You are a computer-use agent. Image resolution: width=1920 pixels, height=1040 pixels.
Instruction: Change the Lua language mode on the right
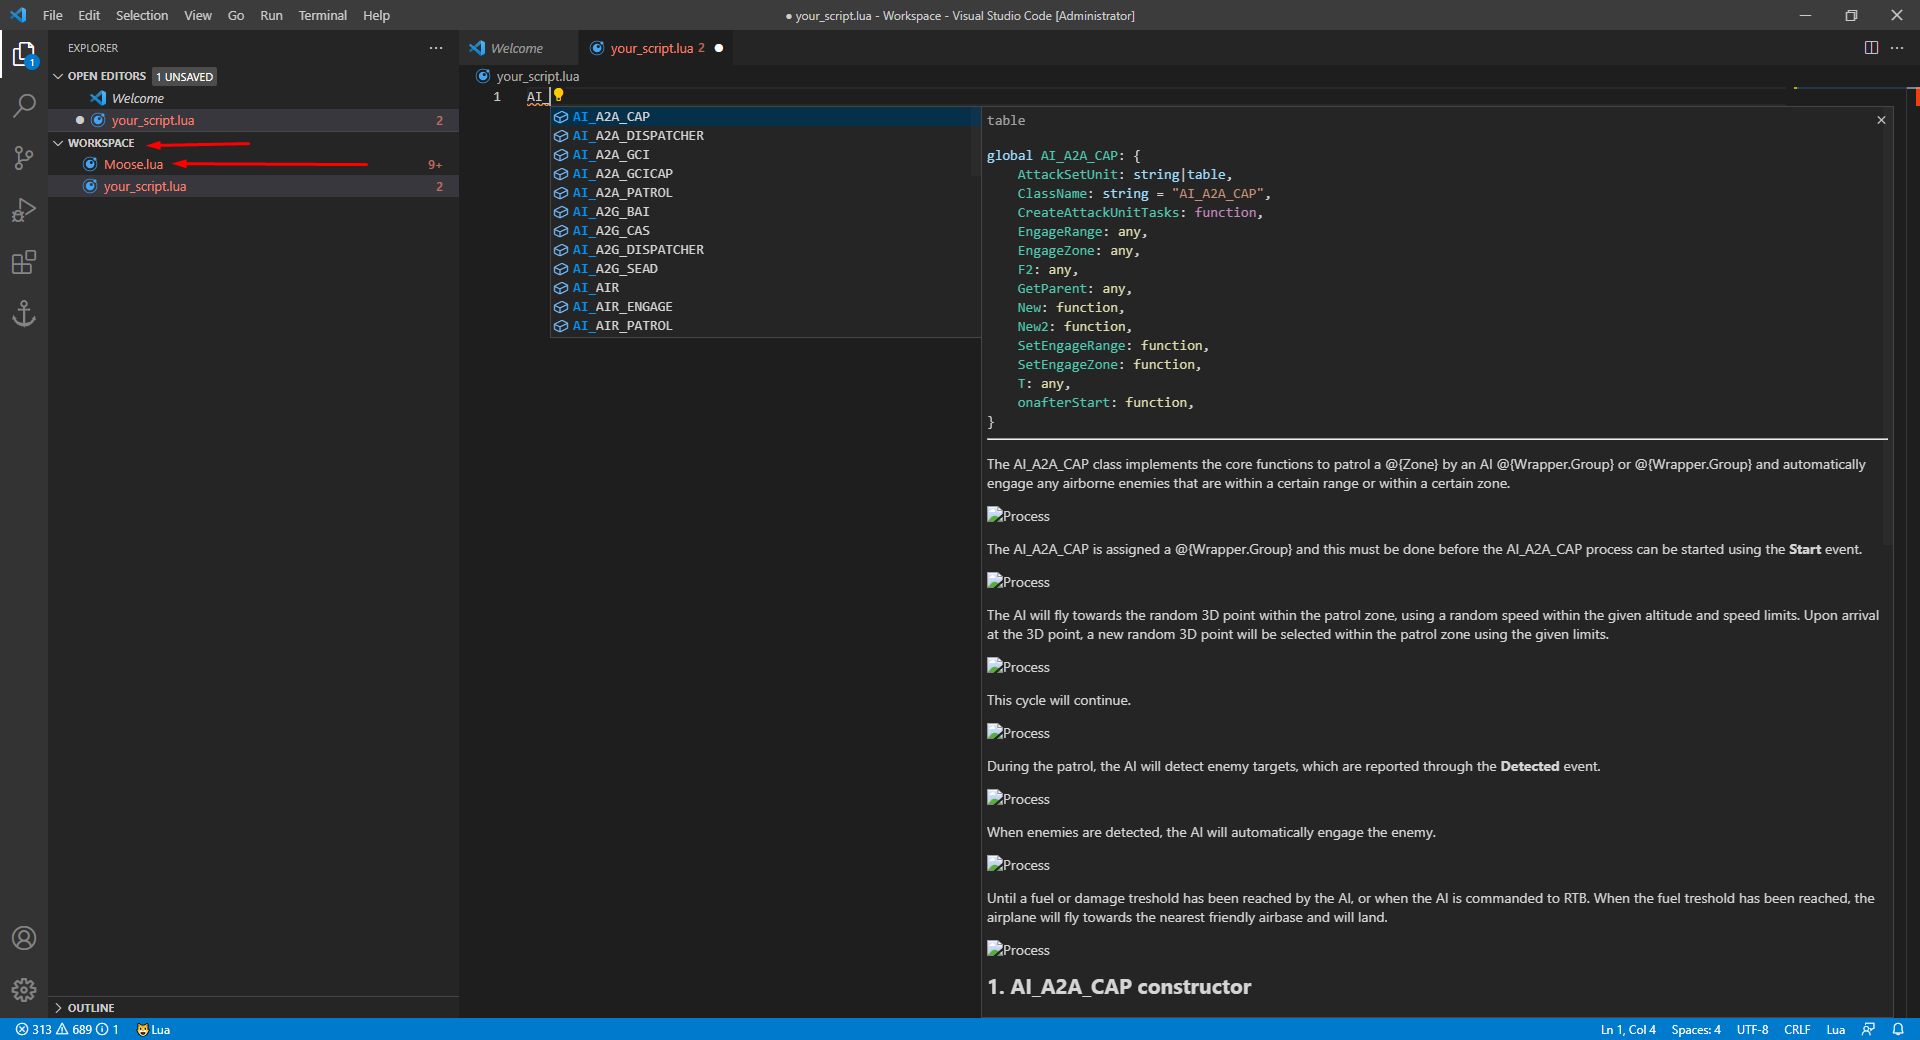(1835, 1029)
